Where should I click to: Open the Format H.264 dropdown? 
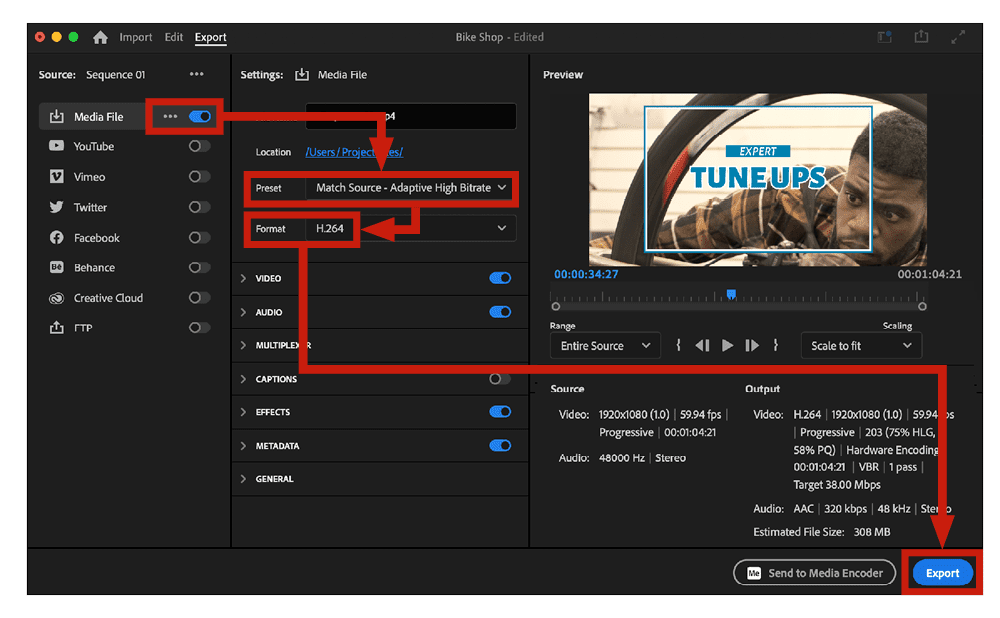[411, 228]
